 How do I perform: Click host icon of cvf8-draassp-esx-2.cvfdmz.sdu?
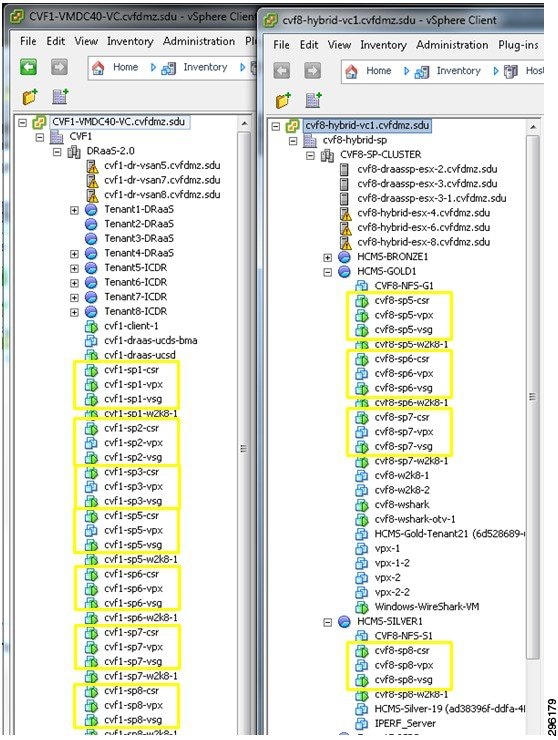point(345,169)
